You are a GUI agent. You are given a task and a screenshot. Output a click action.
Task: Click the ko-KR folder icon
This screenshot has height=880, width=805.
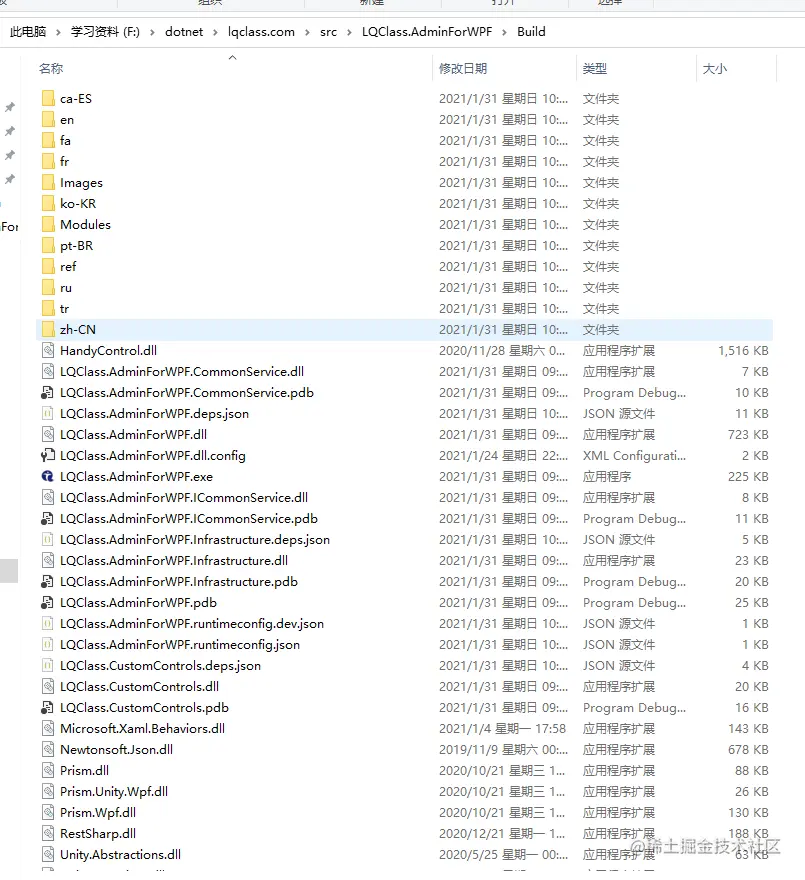[x=48, y=204]
